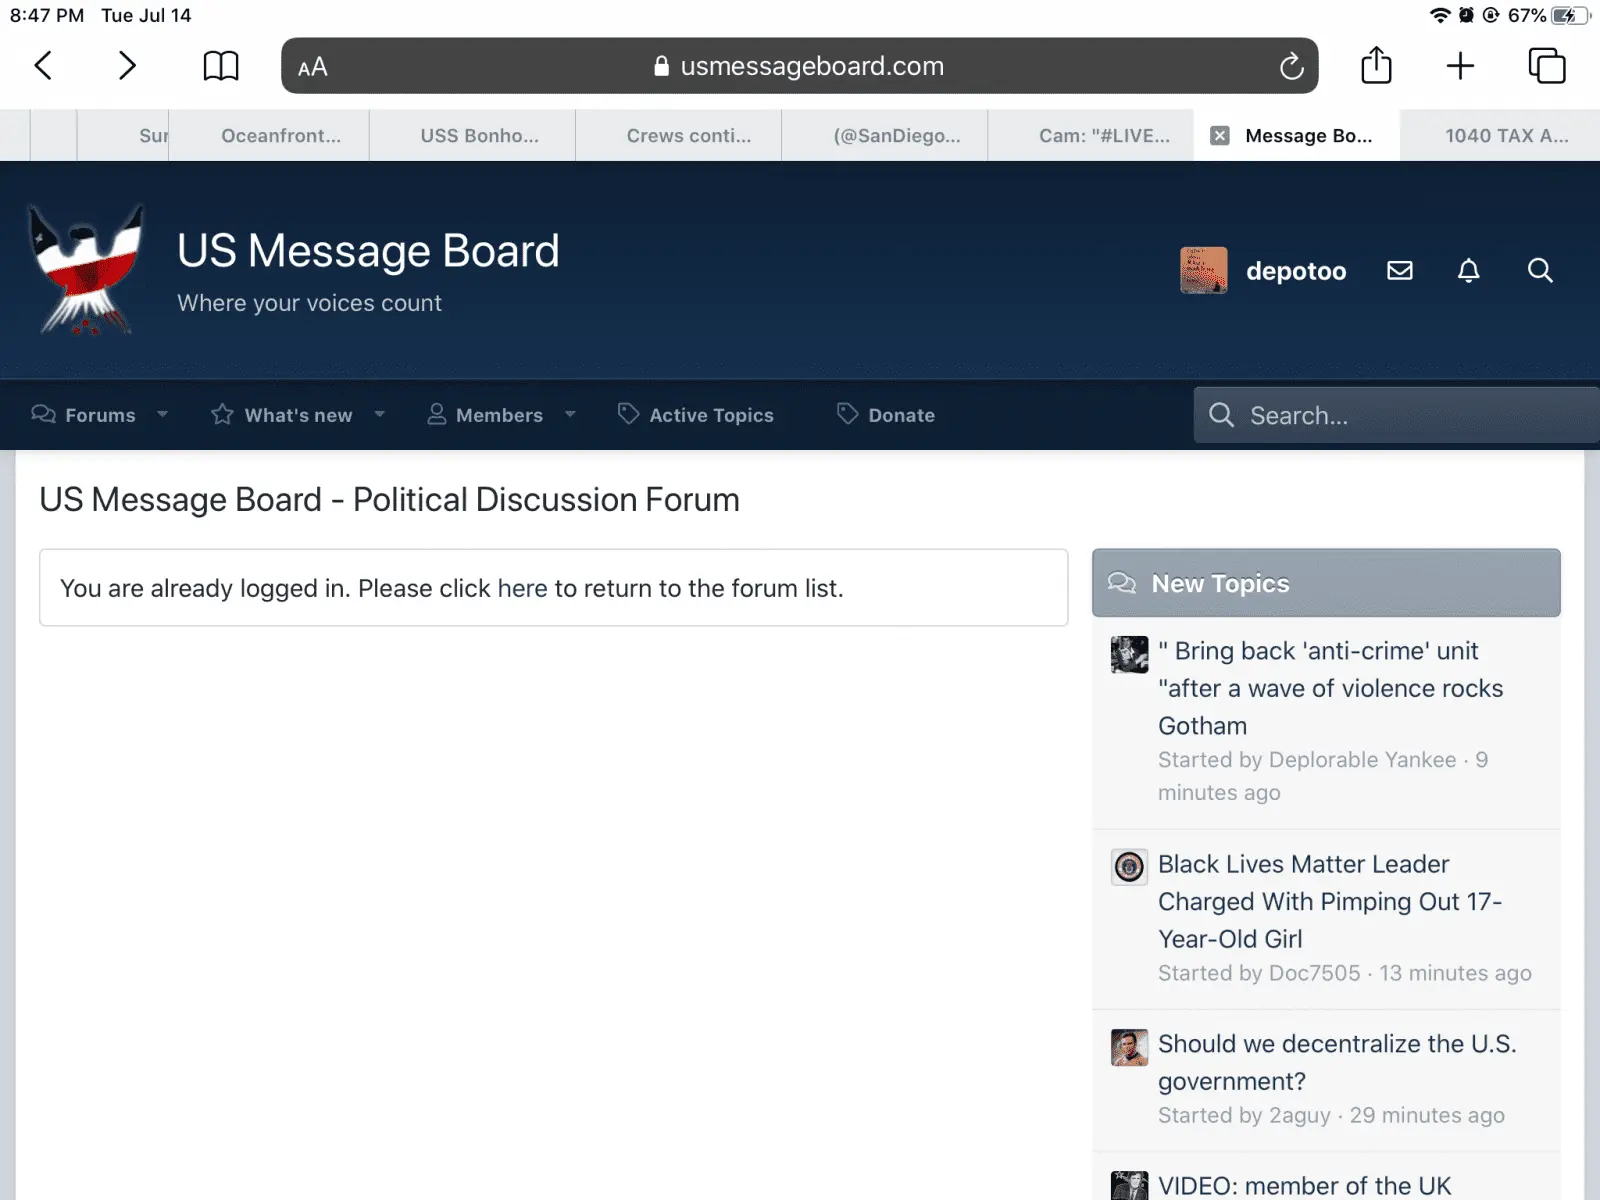The width and height of the screenshot is (1600, 1200).
Task: Click 'Started by Deplorable Yankee' text
Action: (x=1307, y=760)
